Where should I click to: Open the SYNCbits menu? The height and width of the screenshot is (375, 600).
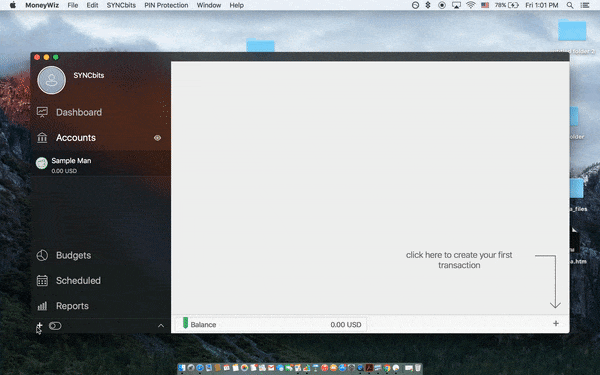pyautogui.click(x=121, y=5)
